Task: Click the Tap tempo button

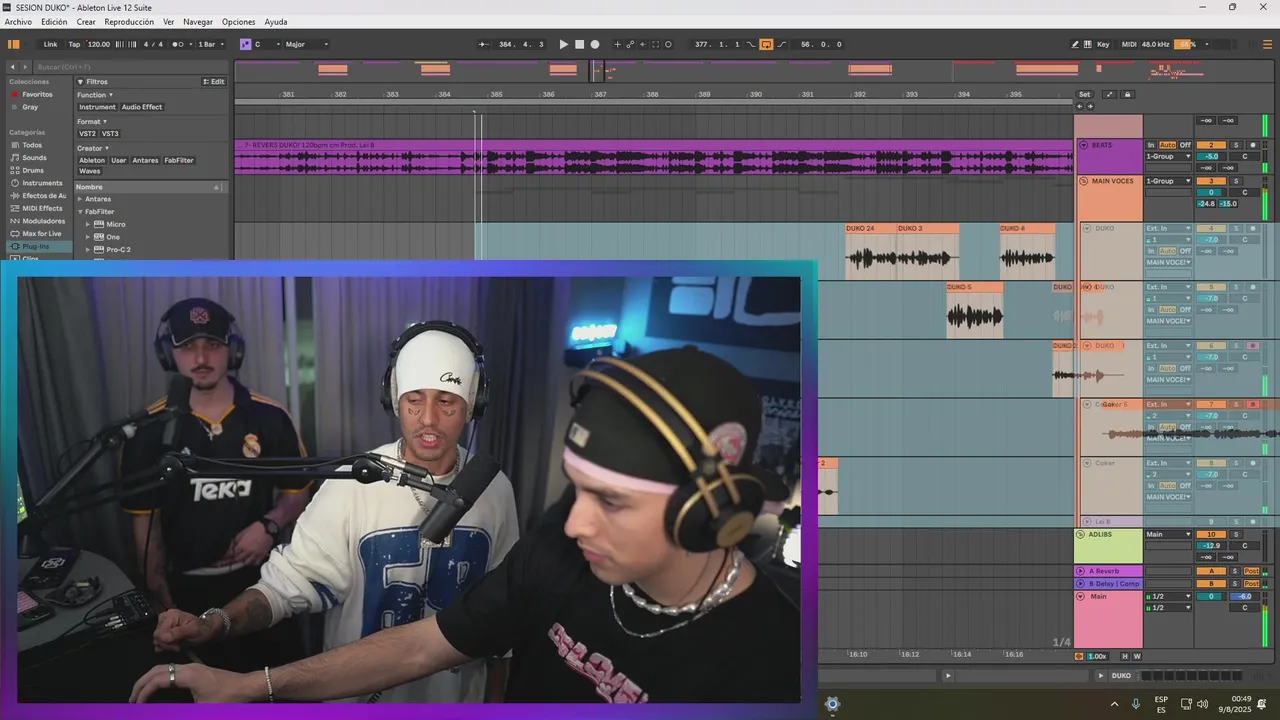Action: point(74,44)
